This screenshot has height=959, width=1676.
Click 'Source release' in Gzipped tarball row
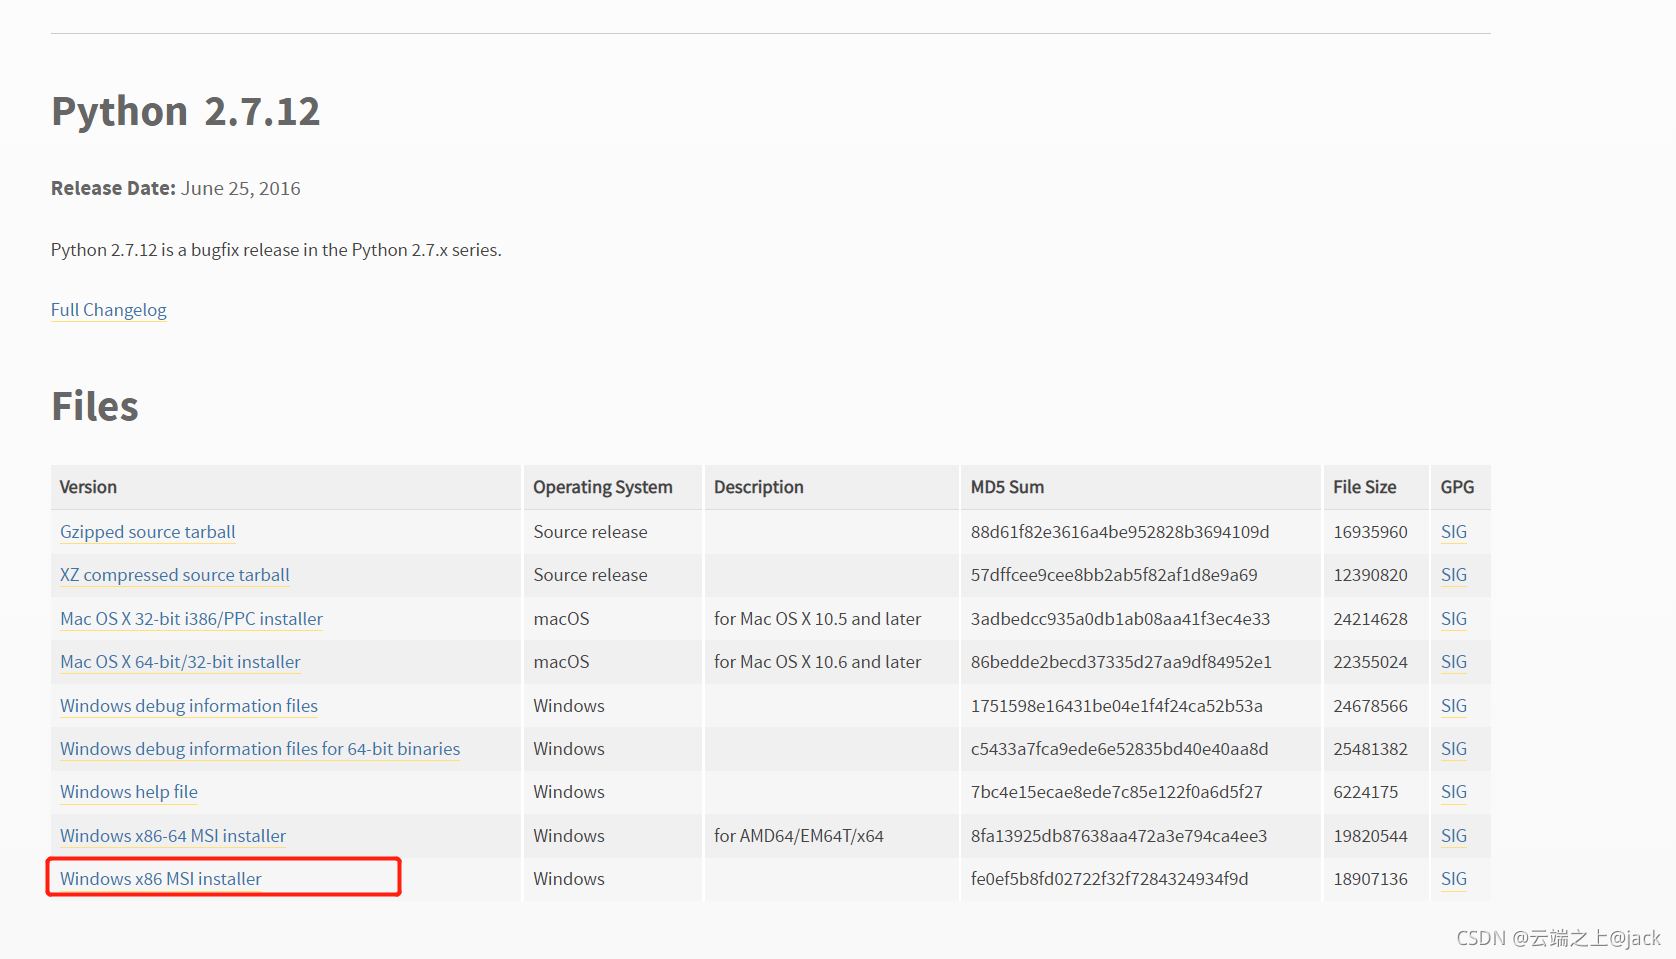[x=590, y=532]
